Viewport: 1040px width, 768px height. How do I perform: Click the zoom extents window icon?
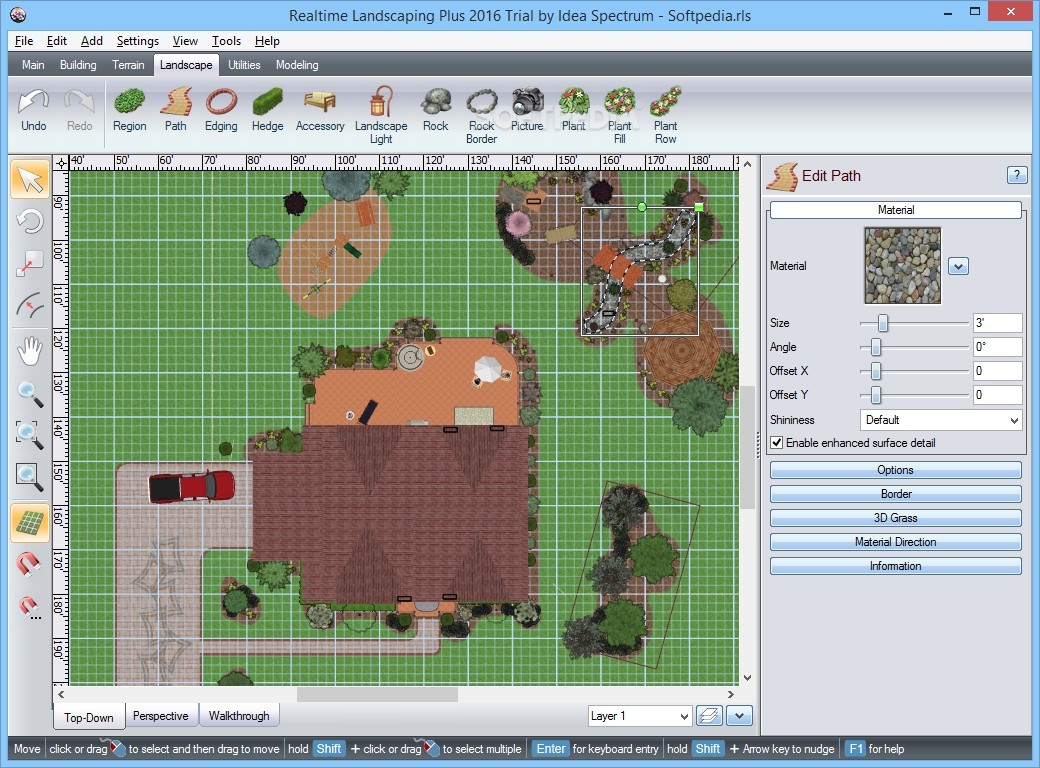click(30, 477)
